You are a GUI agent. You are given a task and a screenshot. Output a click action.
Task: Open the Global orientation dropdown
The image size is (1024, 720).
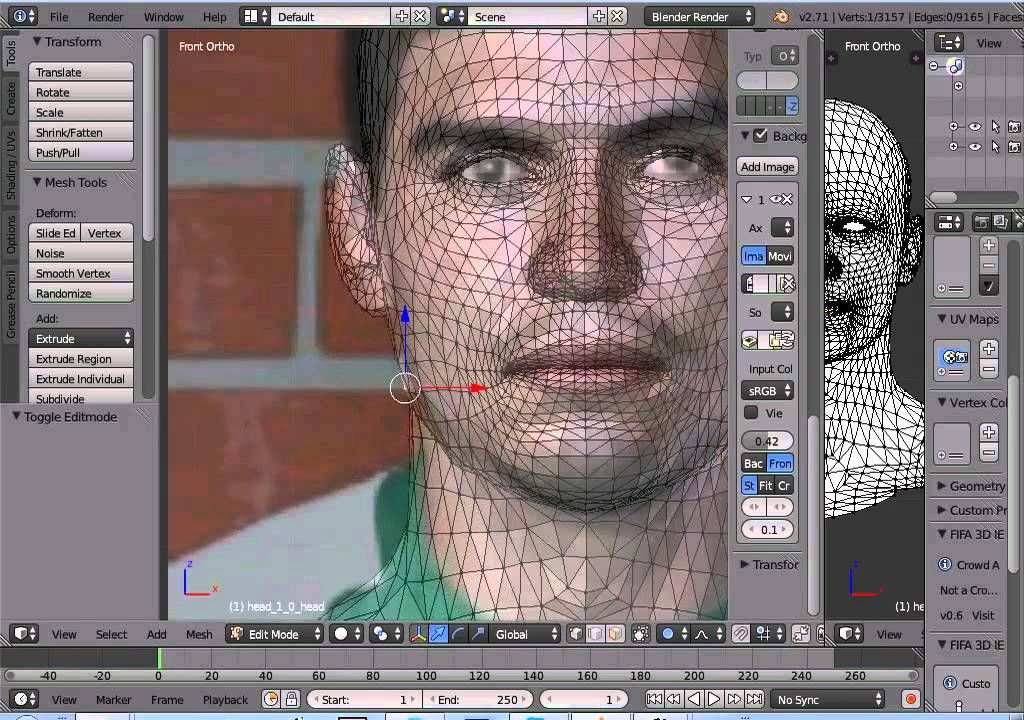click(x=526, y=634)
